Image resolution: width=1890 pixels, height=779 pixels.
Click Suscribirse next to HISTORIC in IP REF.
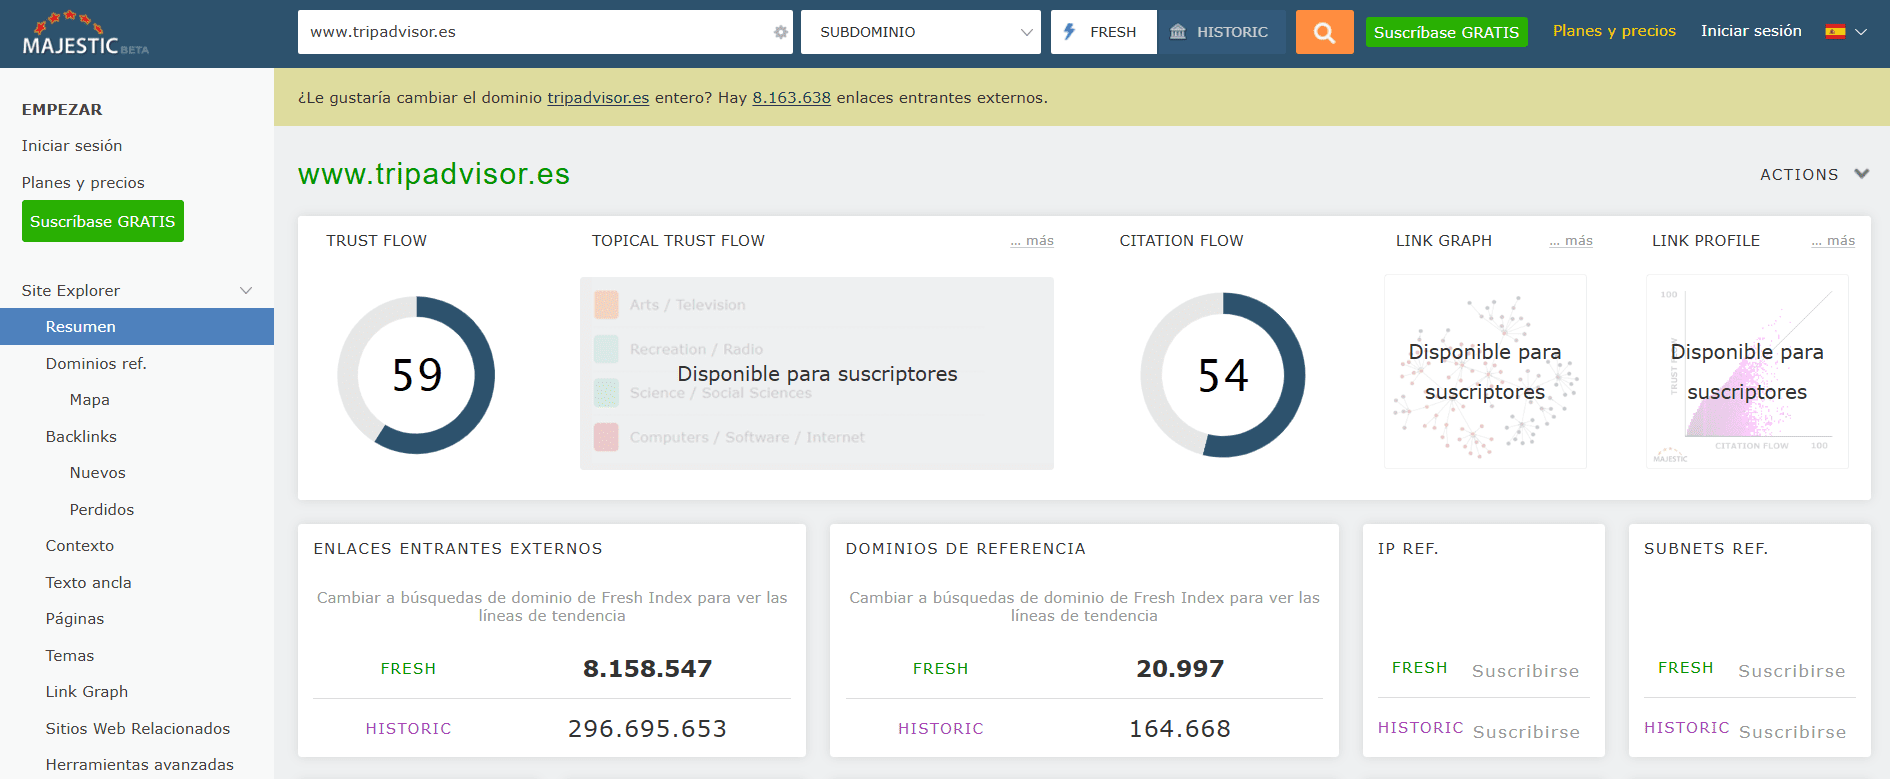(1527, 732)
